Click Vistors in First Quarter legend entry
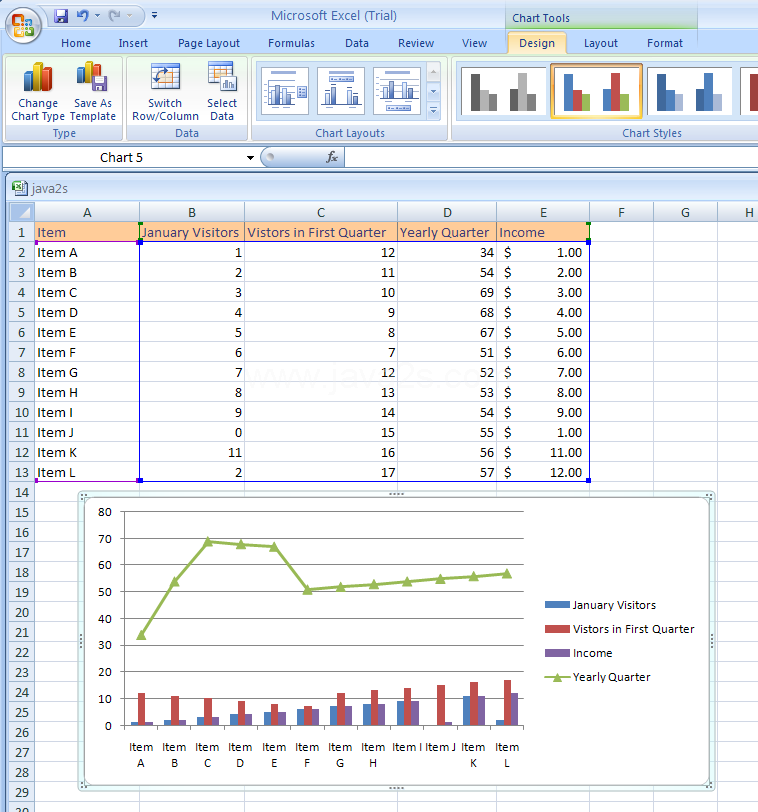 (620, 629)
